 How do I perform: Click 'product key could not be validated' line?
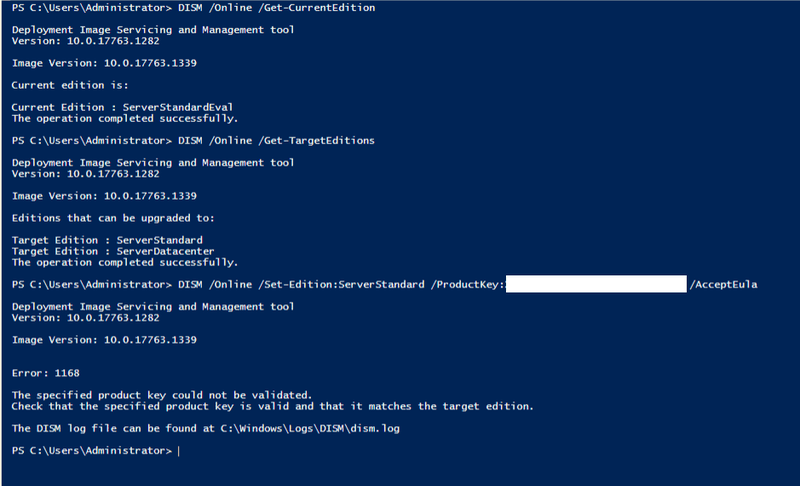click(162, 395)
